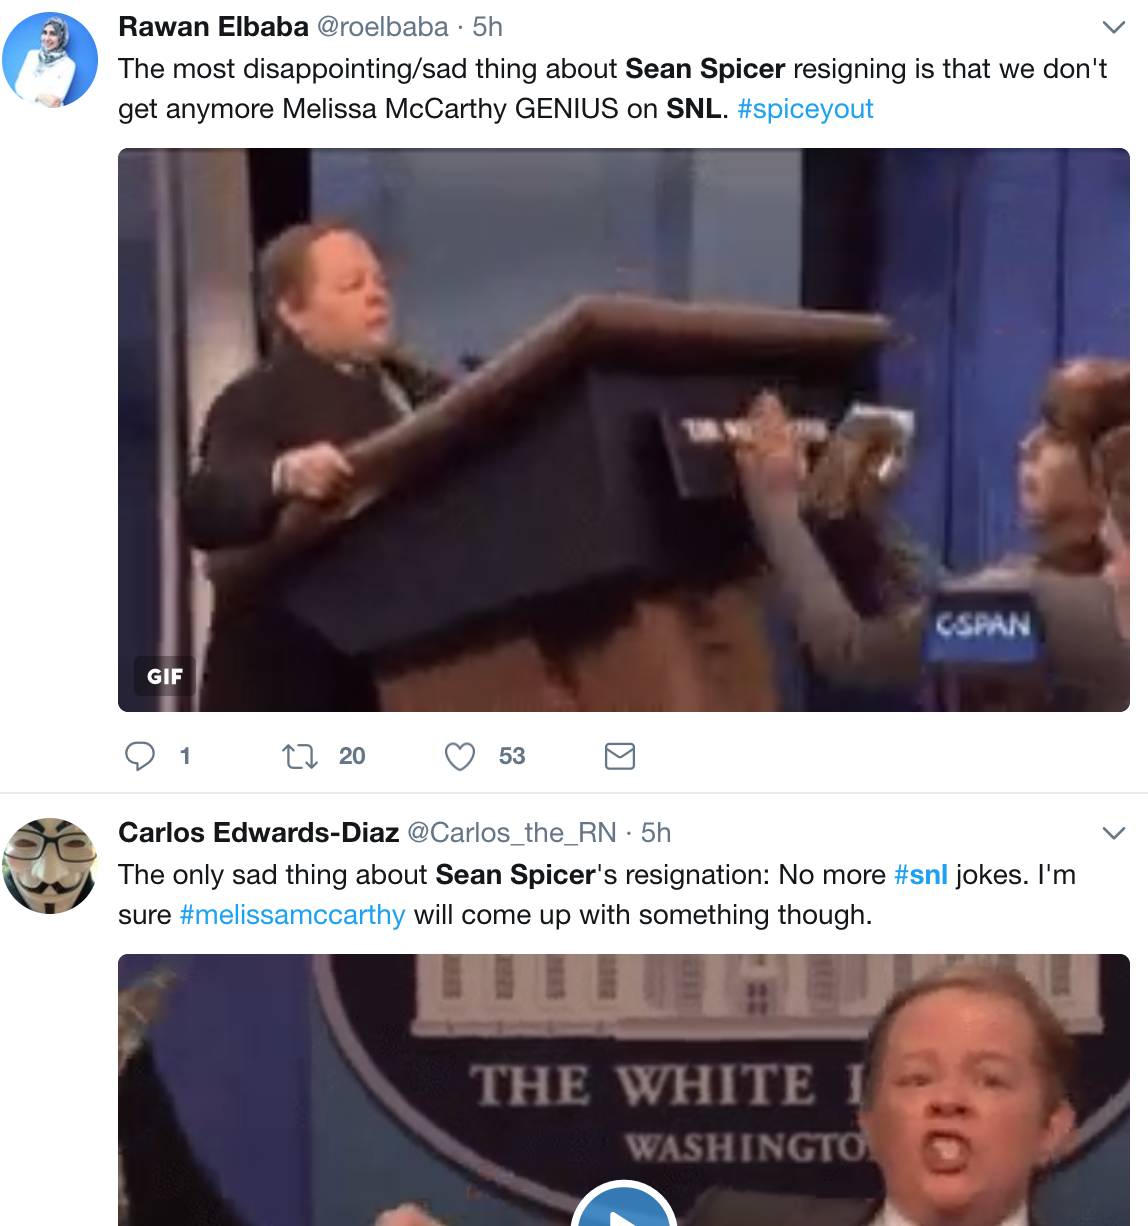Viewport: 1148px width, 1226px height.
Task: Open the 5h timestamp on Carlos's tweet
Action: [656, 832]
